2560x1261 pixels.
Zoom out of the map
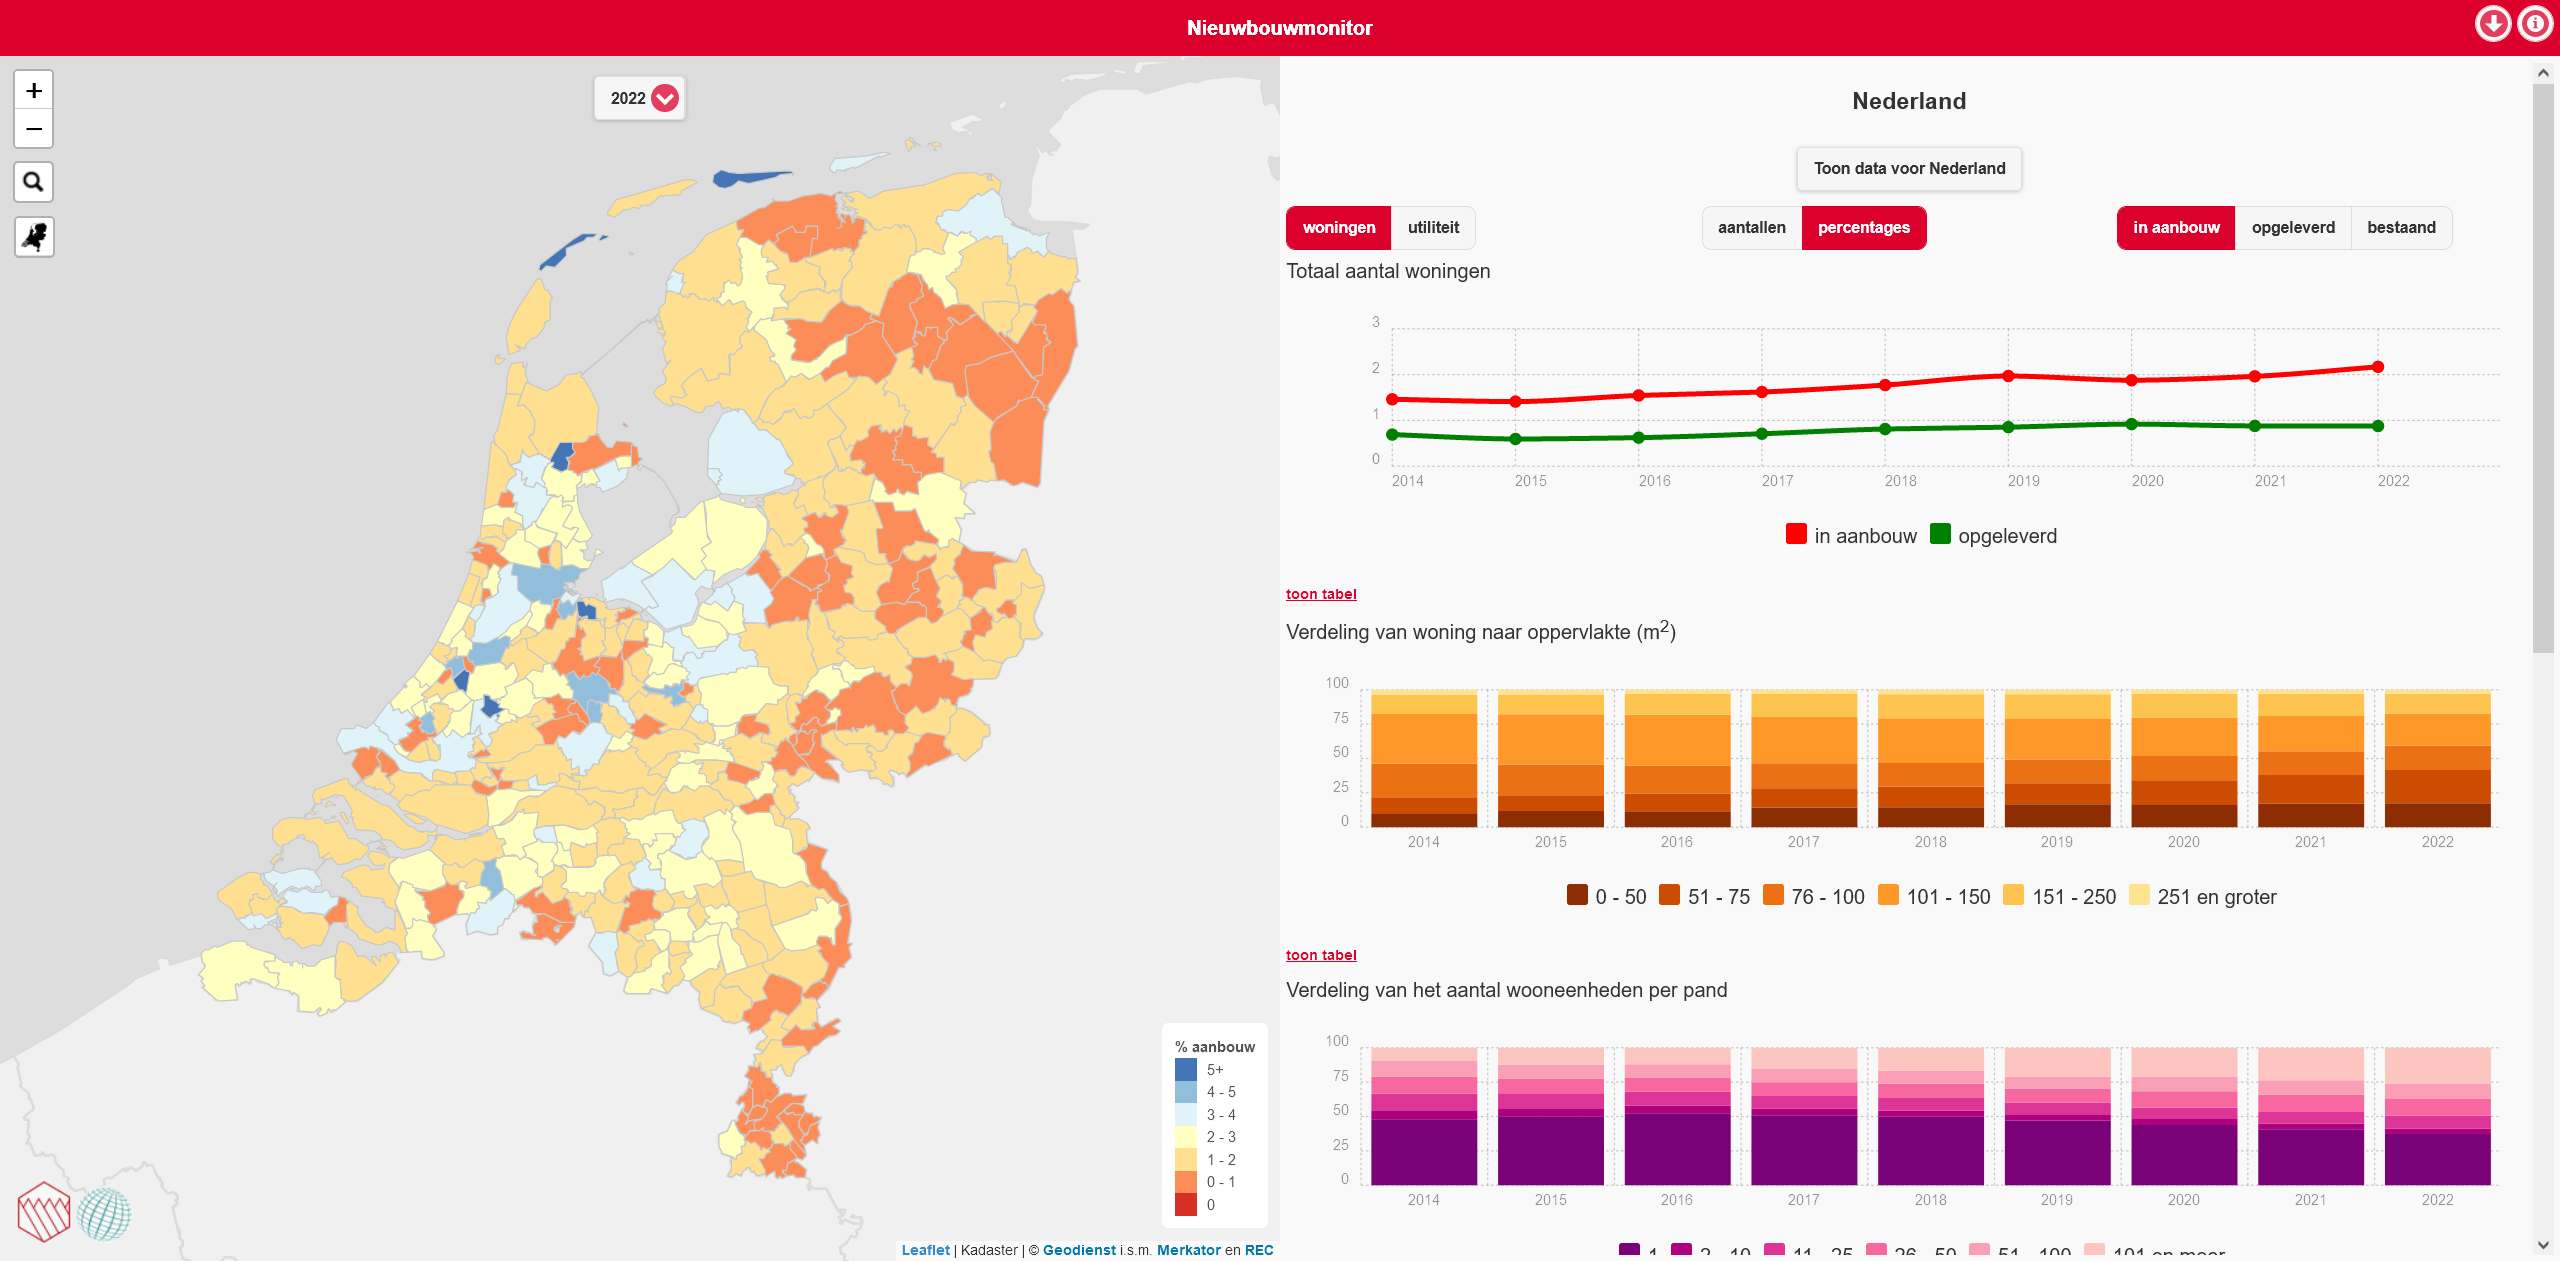coord(34,129)
